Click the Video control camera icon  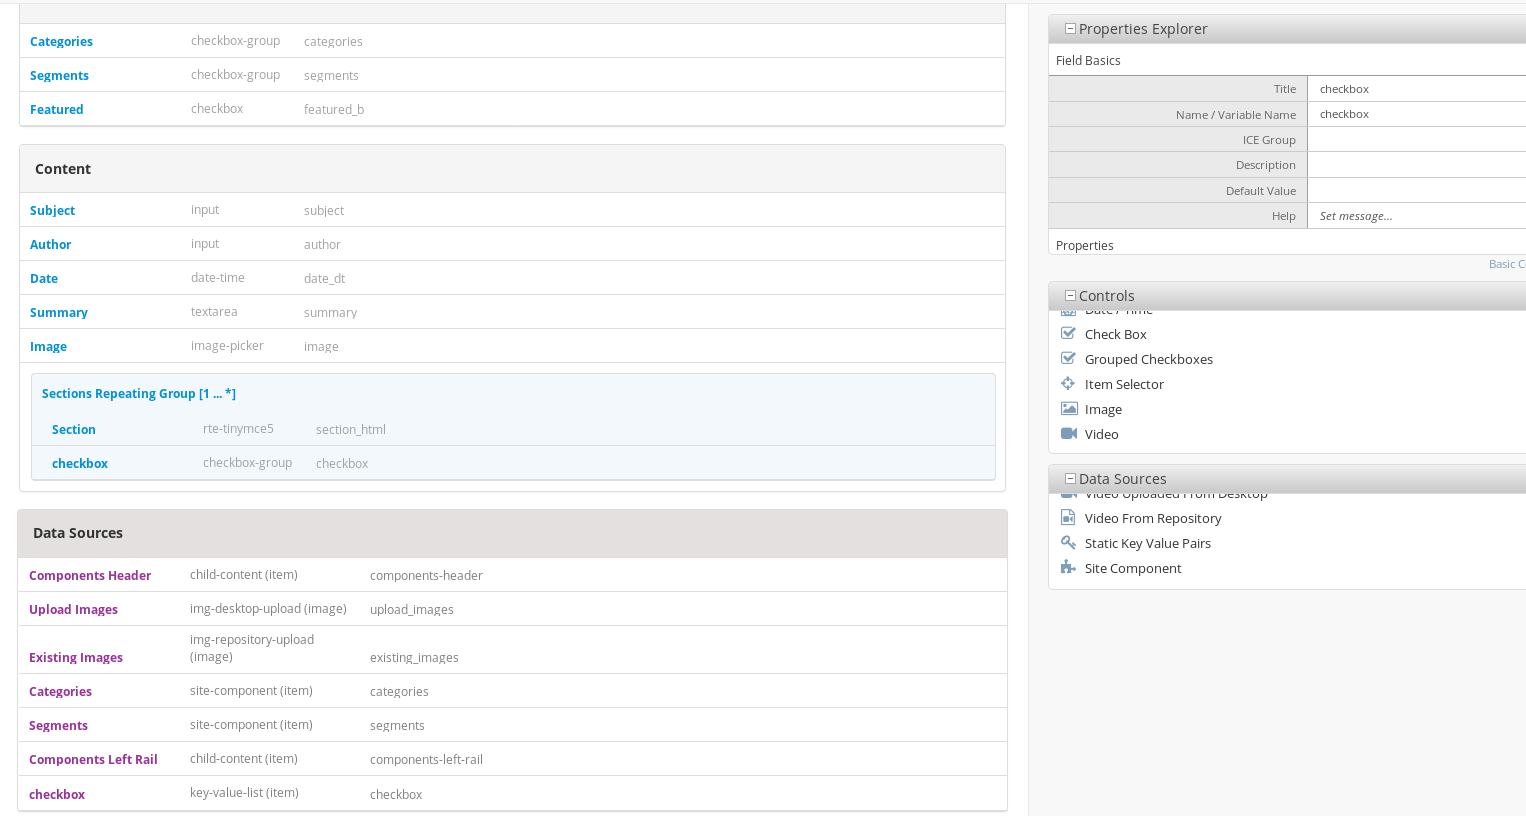(1068, 433)
